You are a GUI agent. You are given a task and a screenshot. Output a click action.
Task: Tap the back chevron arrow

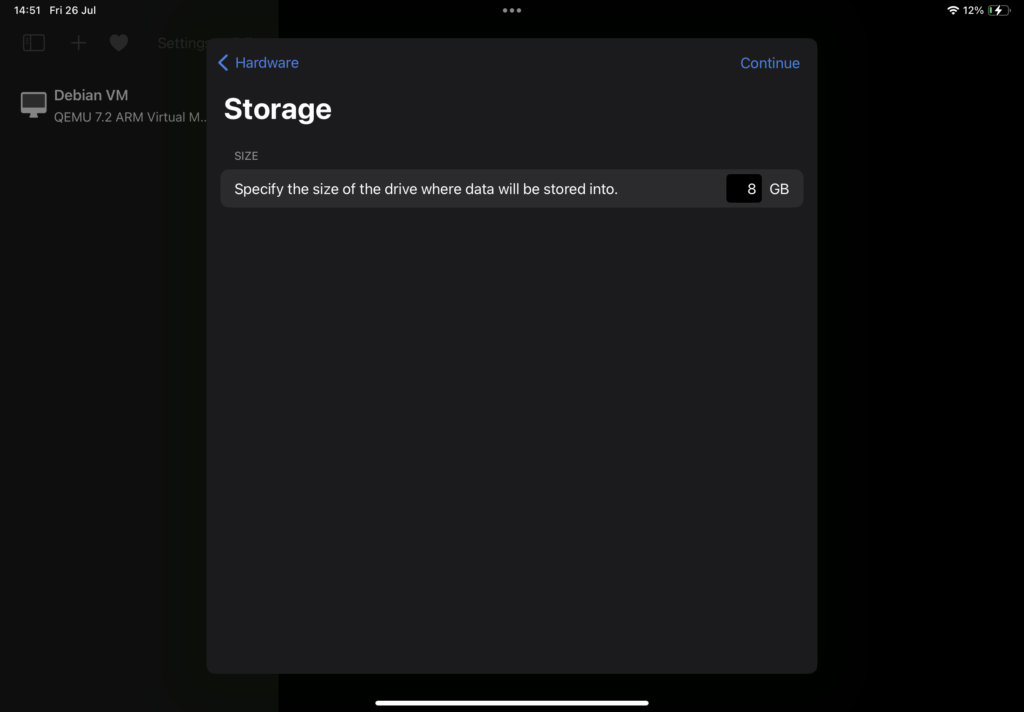pyautogui.click(x=223, y=63)
